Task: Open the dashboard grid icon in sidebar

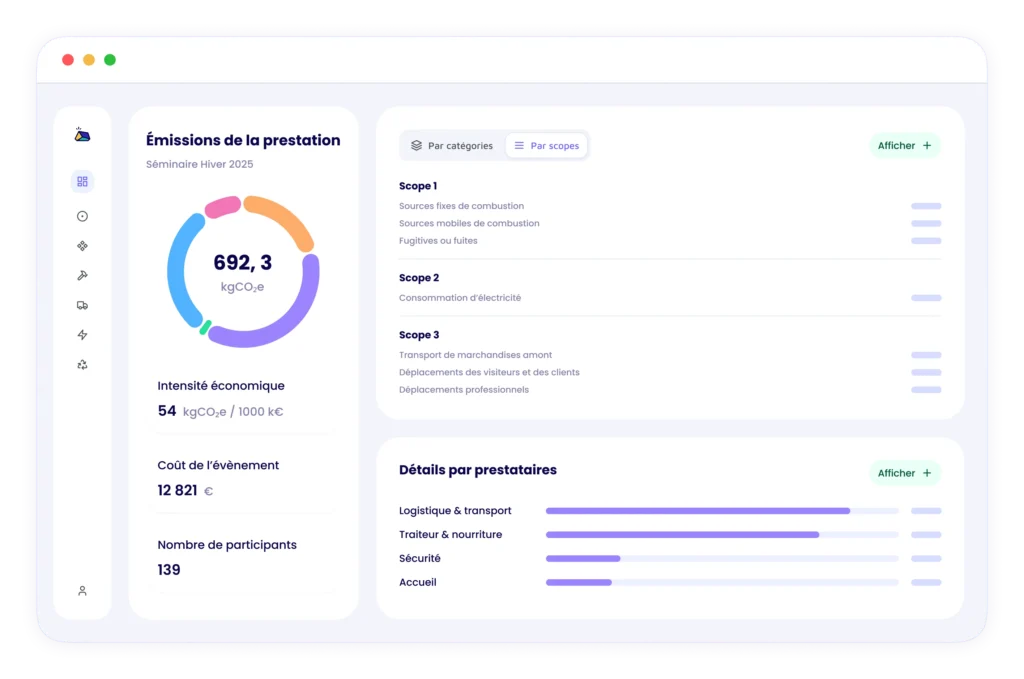Action: (82, 182)
